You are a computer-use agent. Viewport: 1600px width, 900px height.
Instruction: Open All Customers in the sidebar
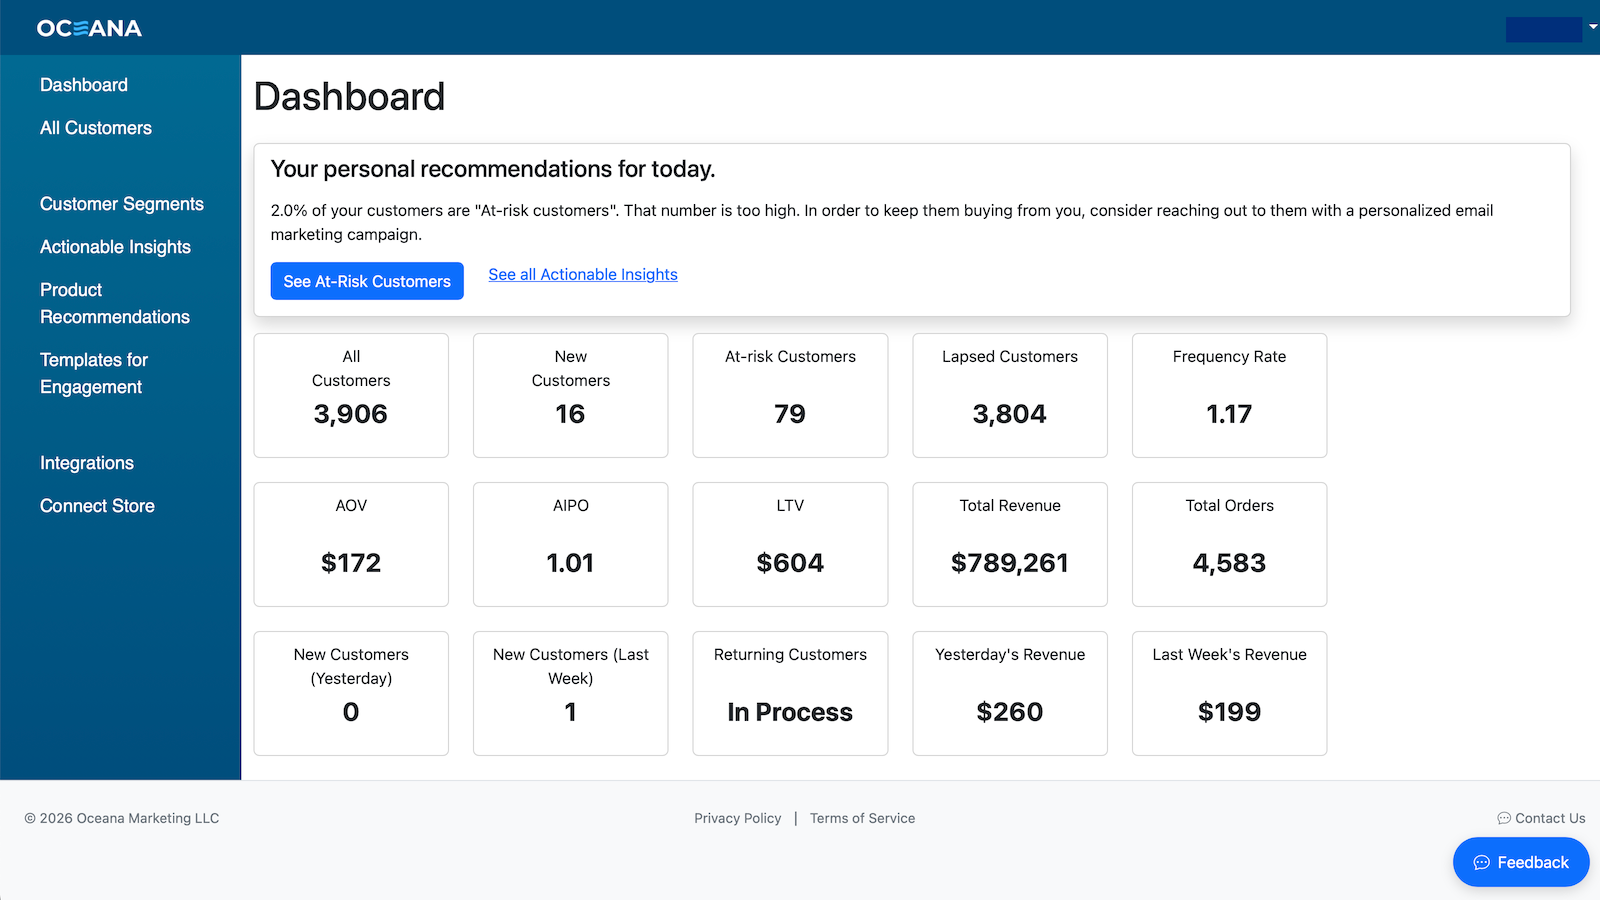pyautogui.click(x=96, y=128)
